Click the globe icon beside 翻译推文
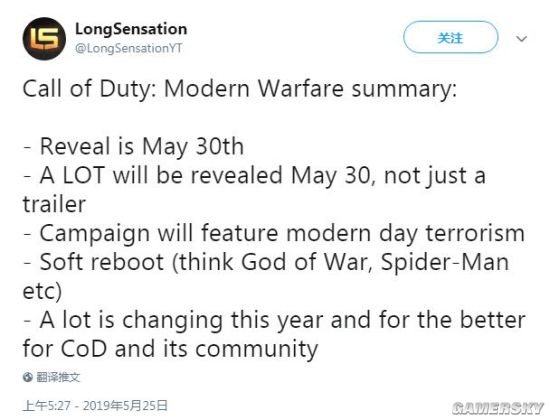The image size is (550, 420). click(x=28, y=377)
